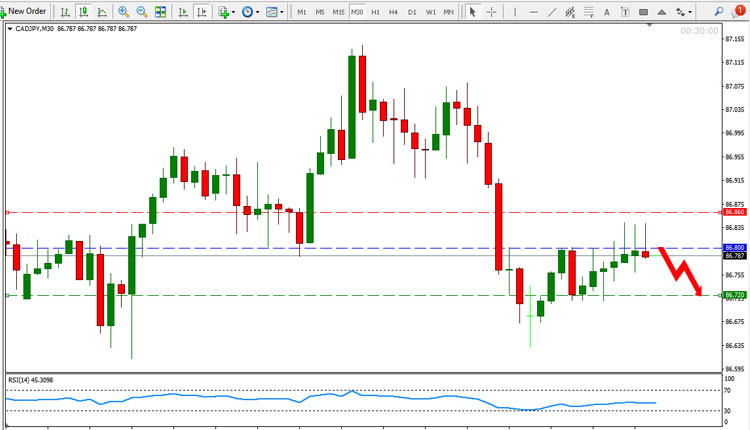This screenshot has width=750, height=430.
Task: Zoom out of the chart
Action: point(142,12)
